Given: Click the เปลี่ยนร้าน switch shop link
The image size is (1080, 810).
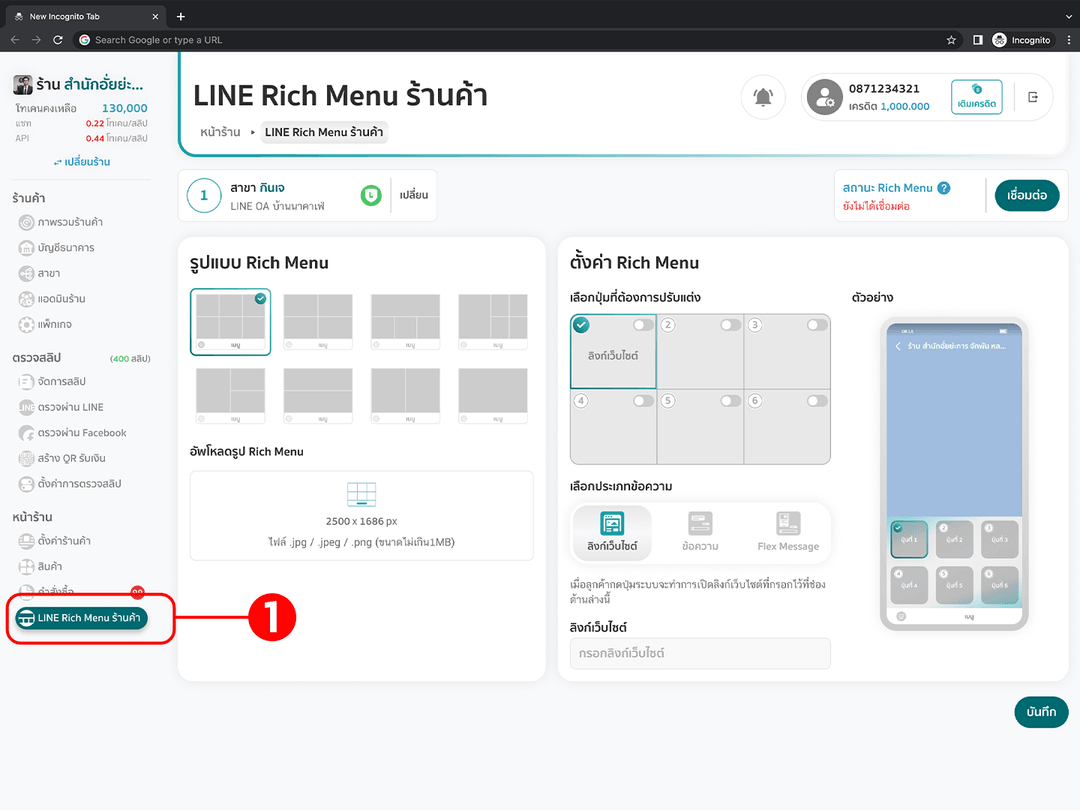Looking at the screenshot, I should pos(82,162).
